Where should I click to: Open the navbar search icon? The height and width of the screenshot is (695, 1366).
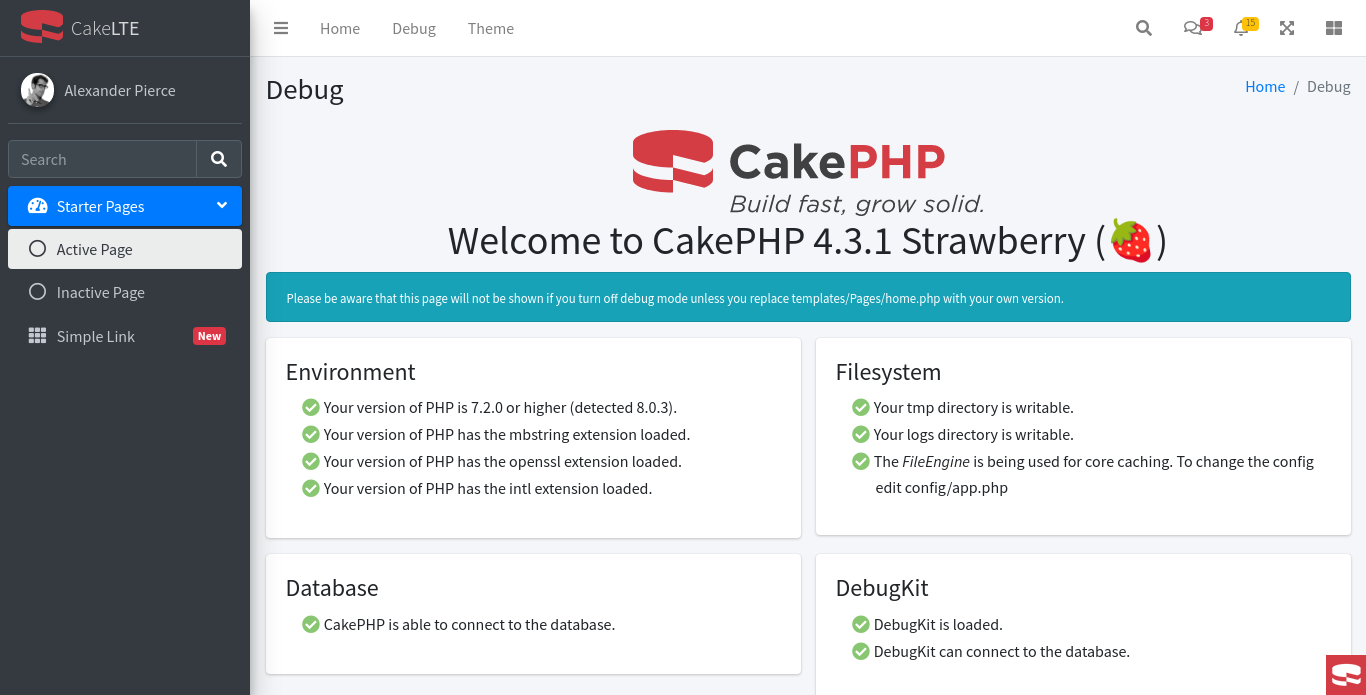(1144, 28)
